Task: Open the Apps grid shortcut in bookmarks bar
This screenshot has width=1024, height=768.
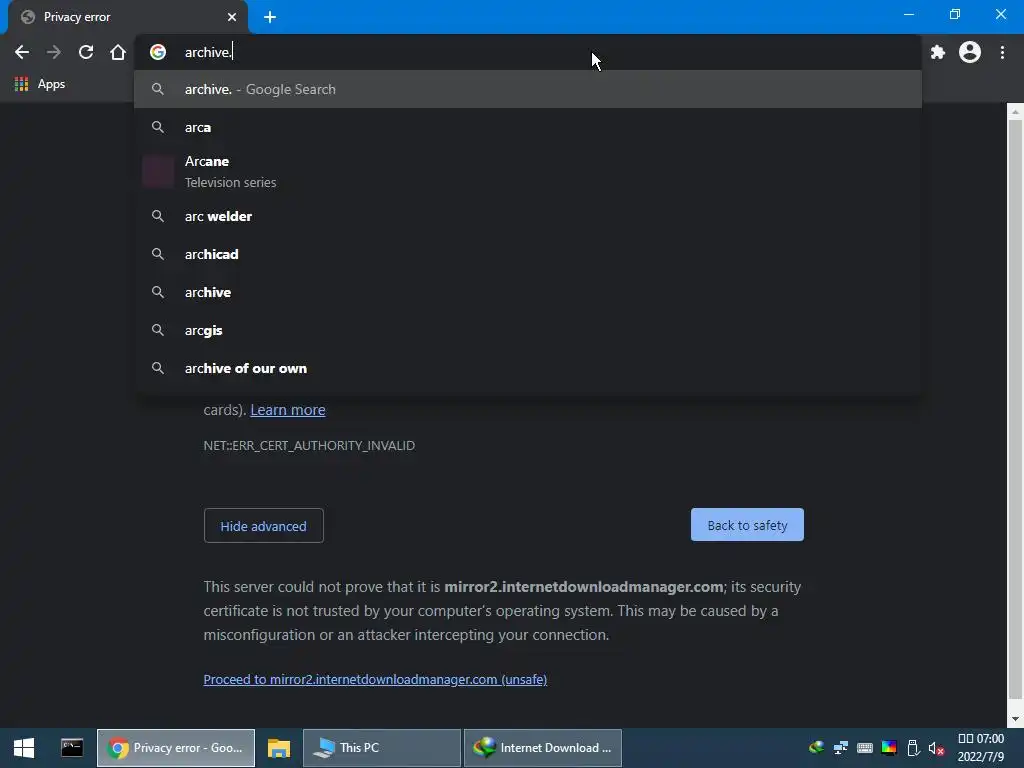Action: pyautogui.click(x=40, y=84)
